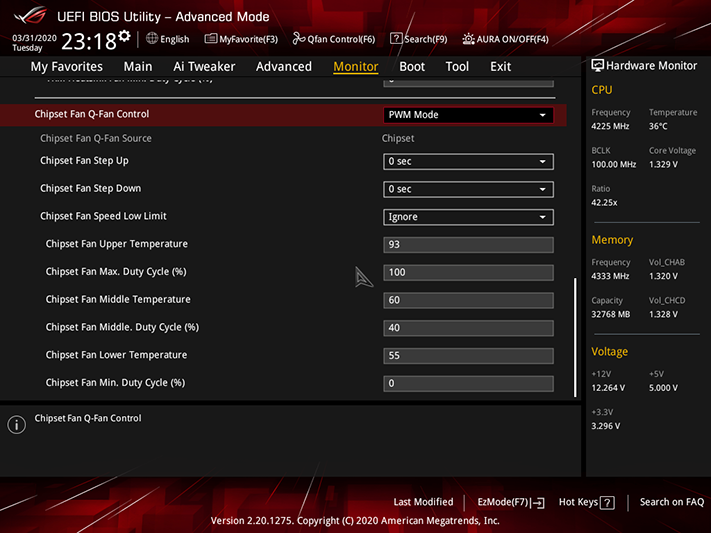Edit Chipset Fan Max. Duty Cycle field

(468, 272)
